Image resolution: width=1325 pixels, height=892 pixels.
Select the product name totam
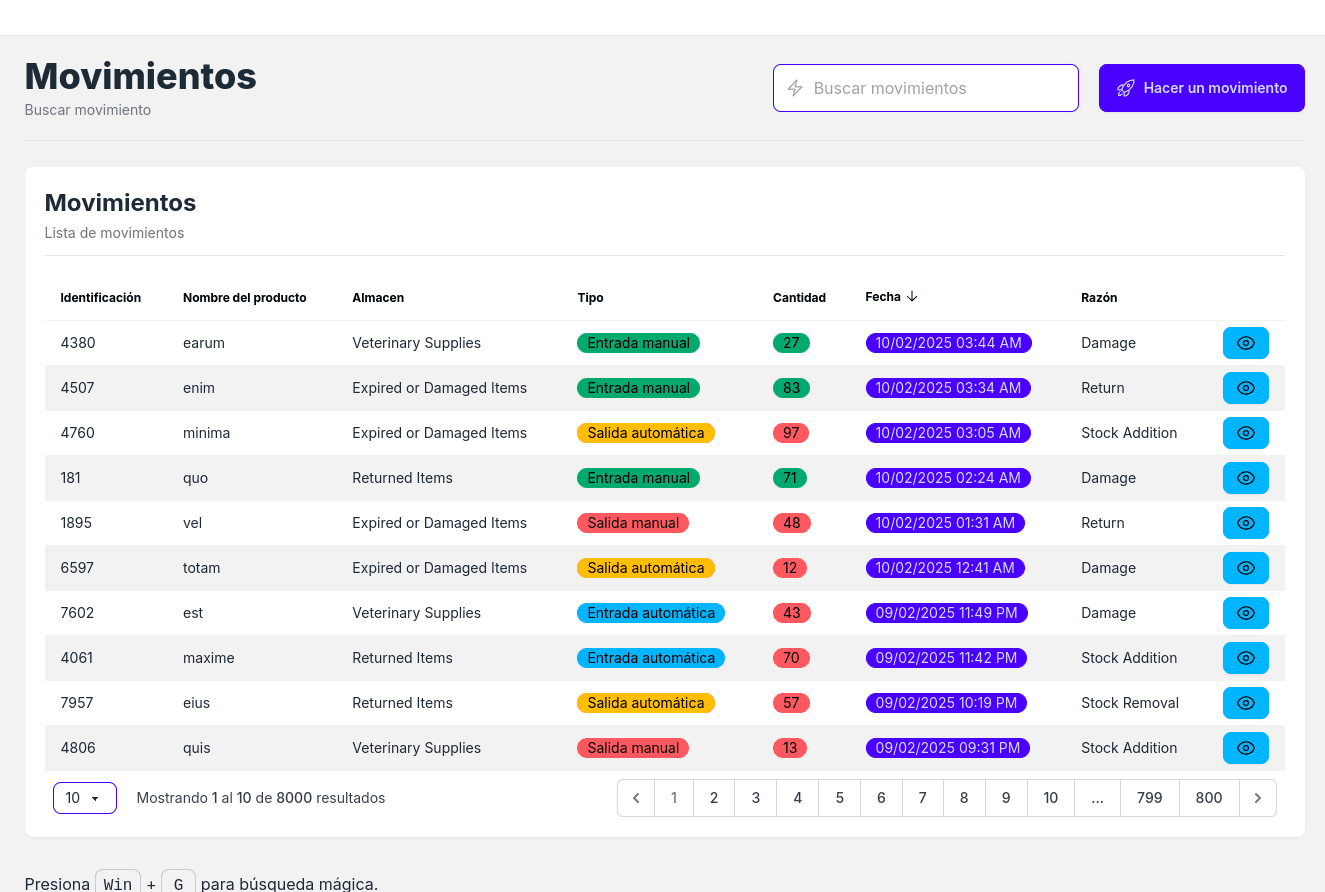tap(202, 568)
